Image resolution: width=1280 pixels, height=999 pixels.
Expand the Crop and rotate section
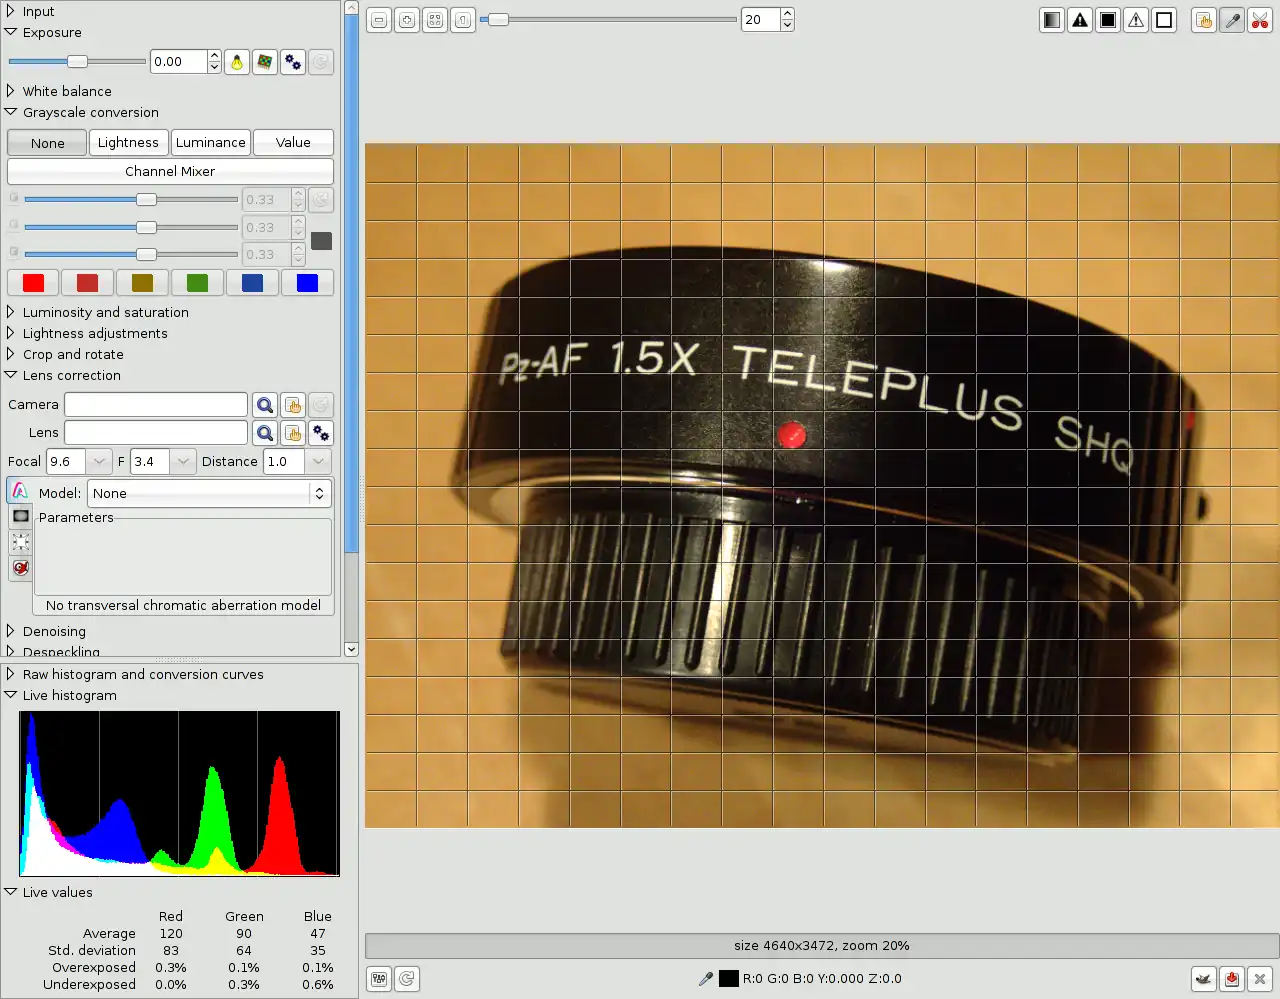coord(11,354)
